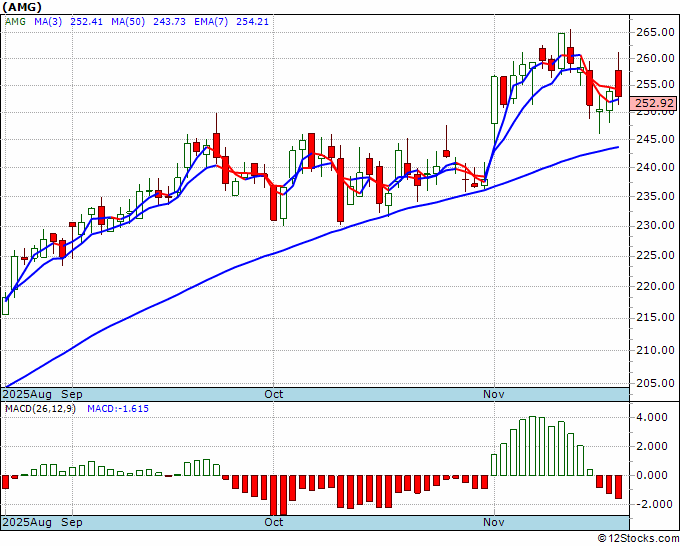680x546 pixels.
Task: Click the MA(3) value 252.41
Action: 87,21
